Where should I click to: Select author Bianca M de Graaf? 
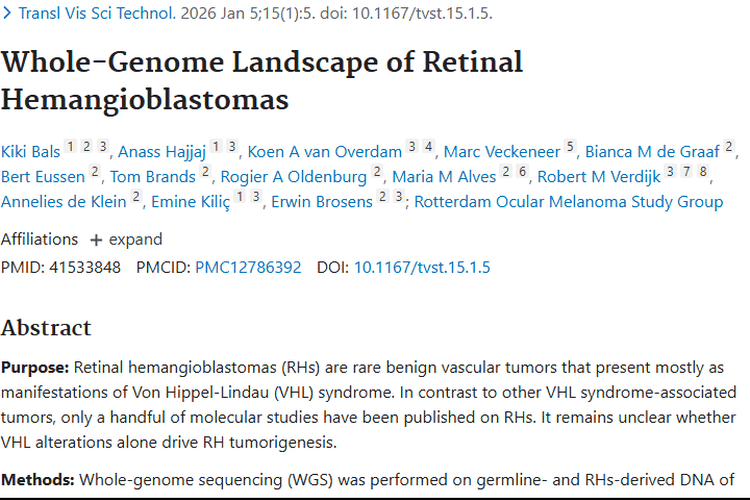tap(652, 152)
